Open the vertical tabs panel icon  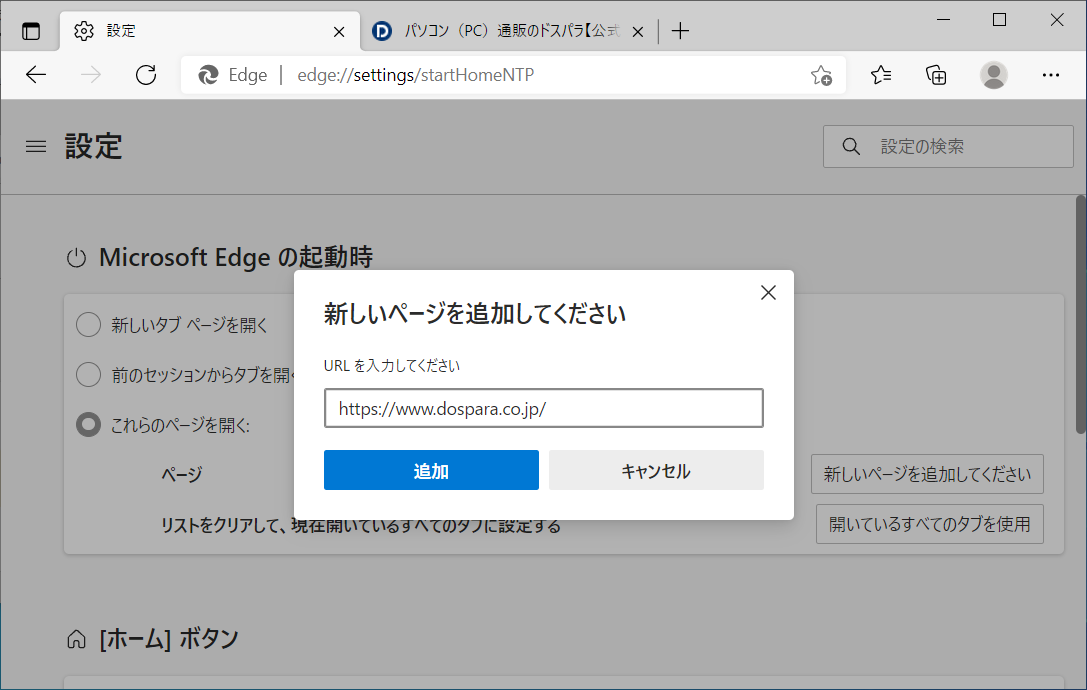click(31, 31)
